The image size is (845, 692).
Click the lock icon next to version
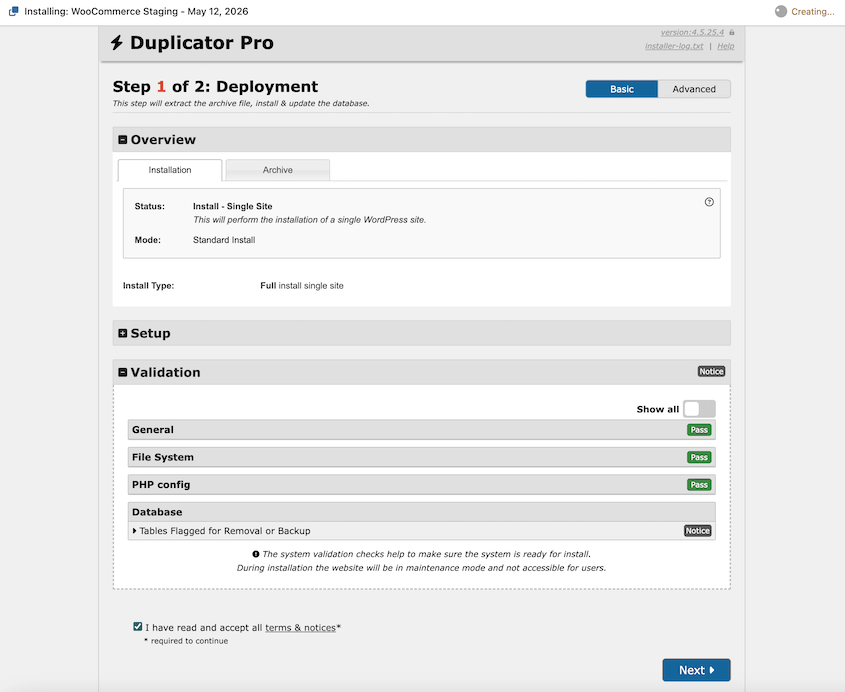tap(732, 32)
